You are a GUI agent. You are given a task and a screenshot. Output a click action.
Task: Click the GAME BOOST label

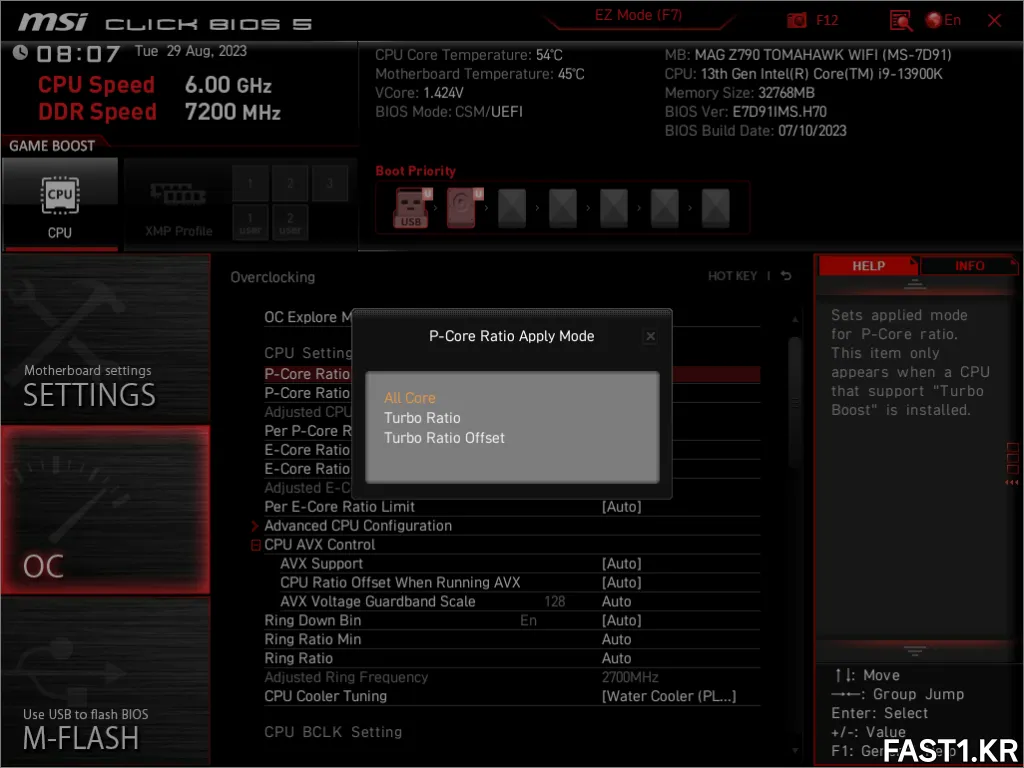pos(52,146)
